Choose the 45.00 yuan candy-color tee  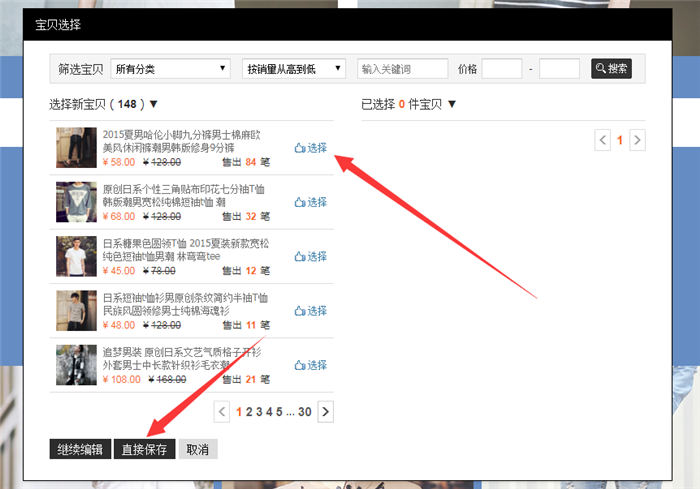click(x=311, y=257)
